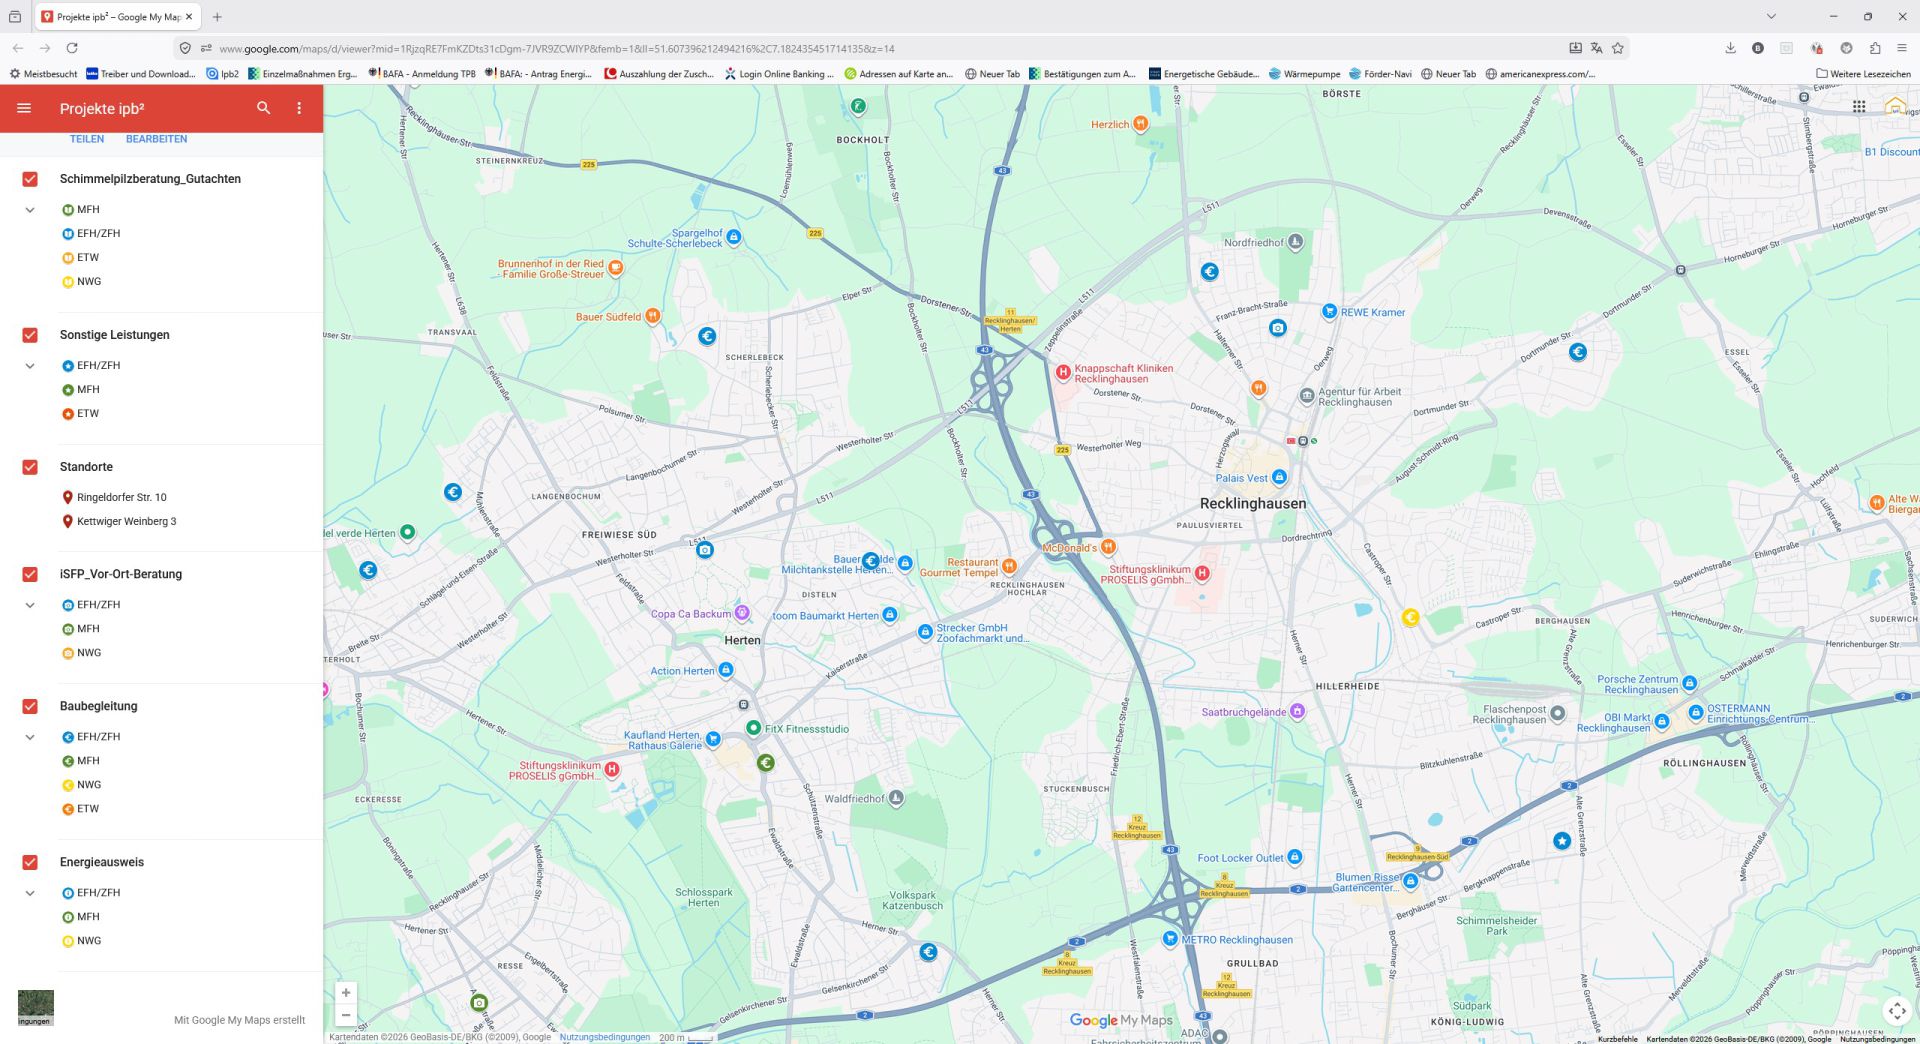Screen dimensions: 1920x1044
Task: Click blue camera marker near Franz-Bracht-Straße
Action: pyautogui.click(x=1277, y=327)
